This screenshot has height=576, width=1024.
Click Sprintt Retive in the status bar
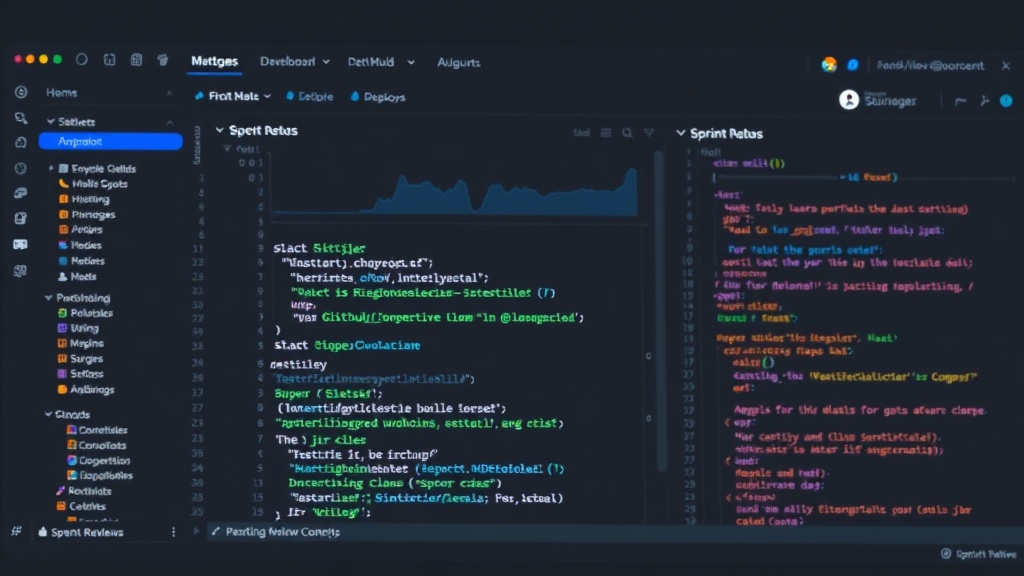click(986, 554)
